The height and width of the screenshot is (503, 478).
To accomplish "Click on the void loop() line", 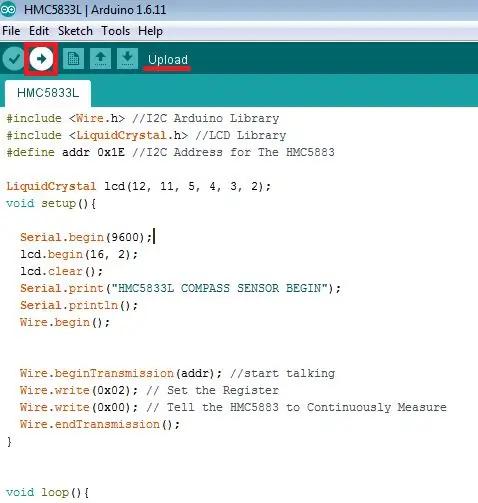I will [48, 492].
